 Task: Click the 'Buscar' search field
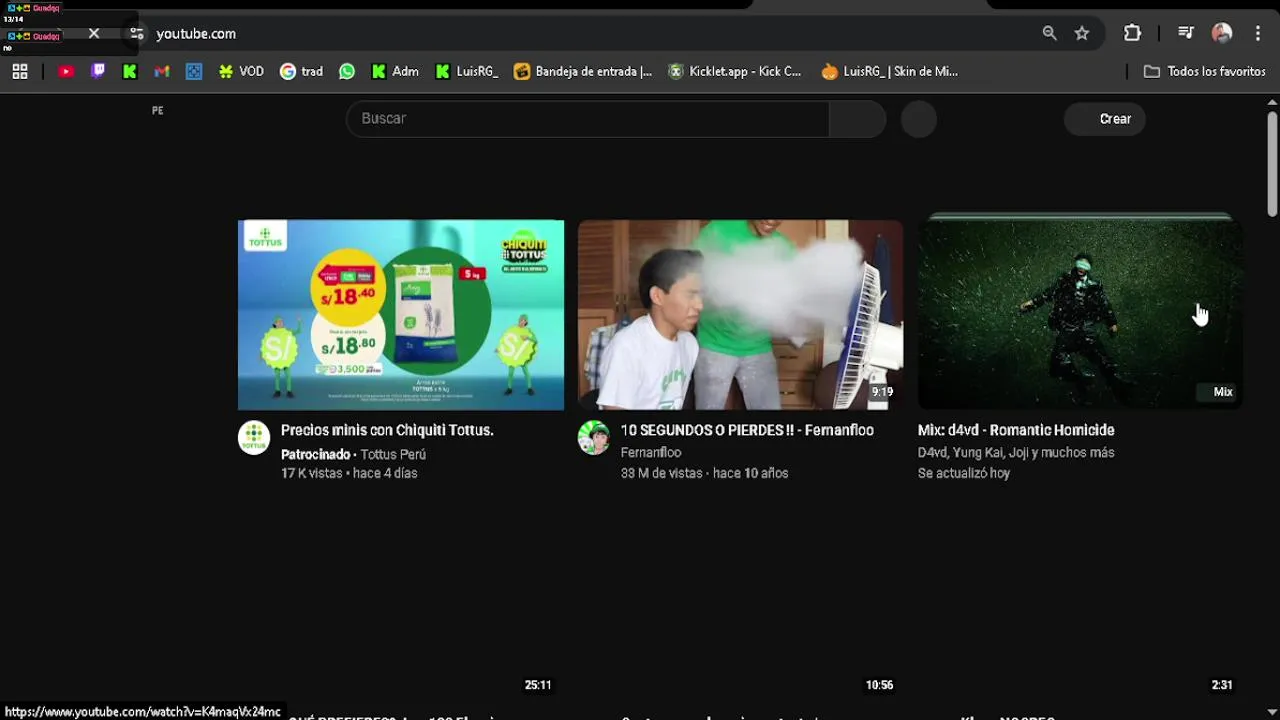tap(587, 118)
